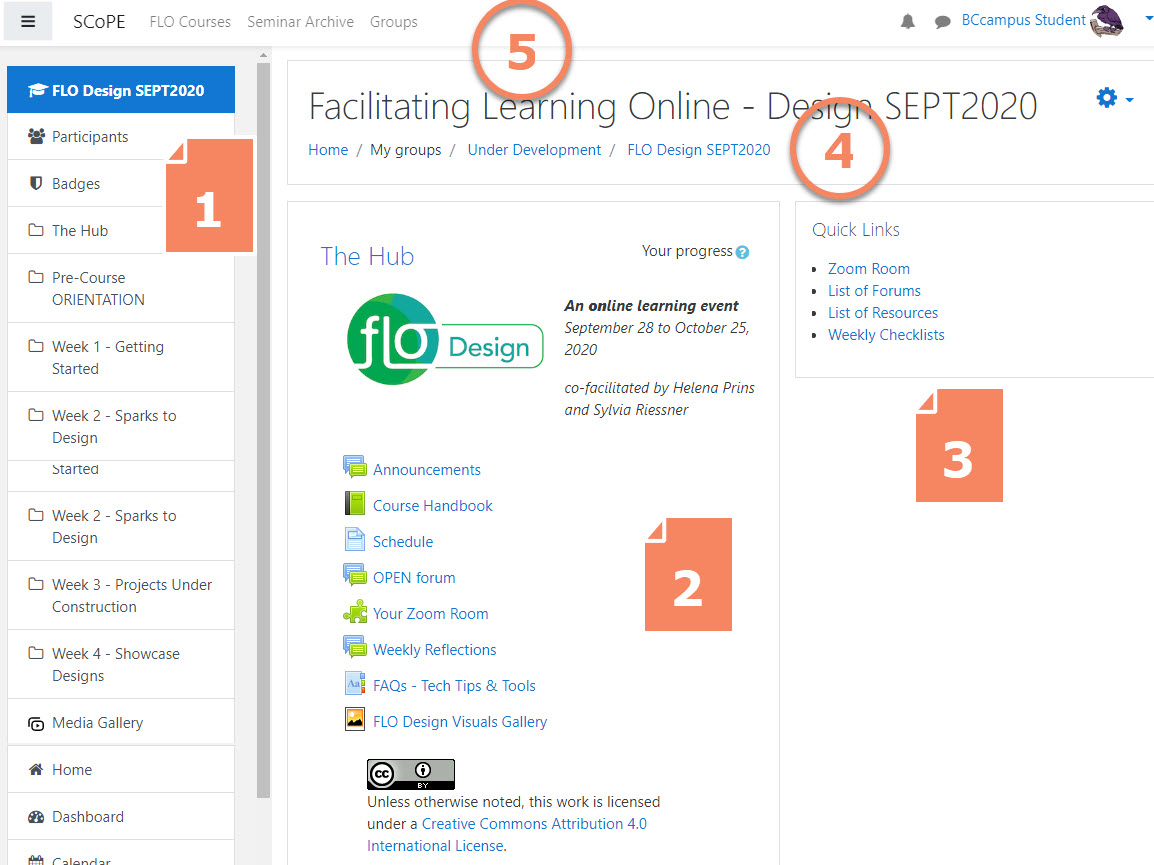Click the Your progress help icon

point(742,253)
